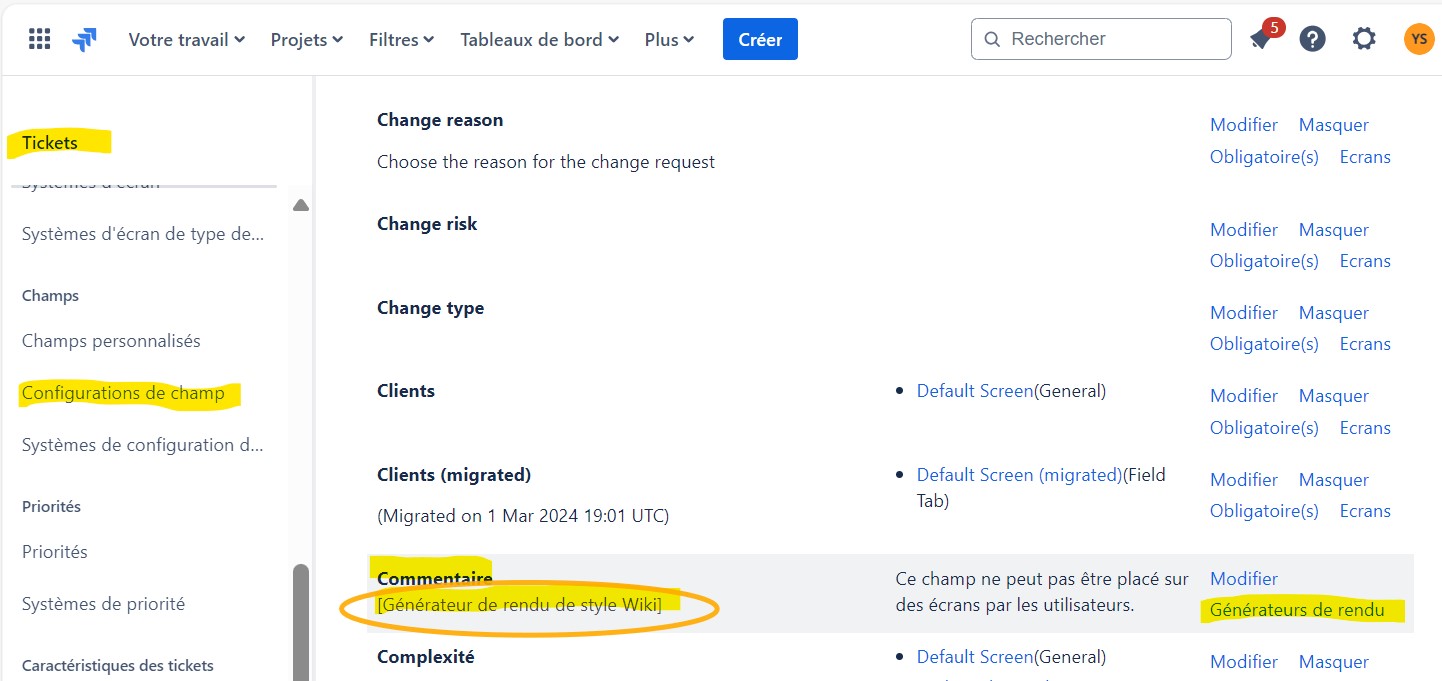Viewport: 1442px width, 681px height.
Task: Open the Atlassian app switcher grid
Action: [38, 39]
